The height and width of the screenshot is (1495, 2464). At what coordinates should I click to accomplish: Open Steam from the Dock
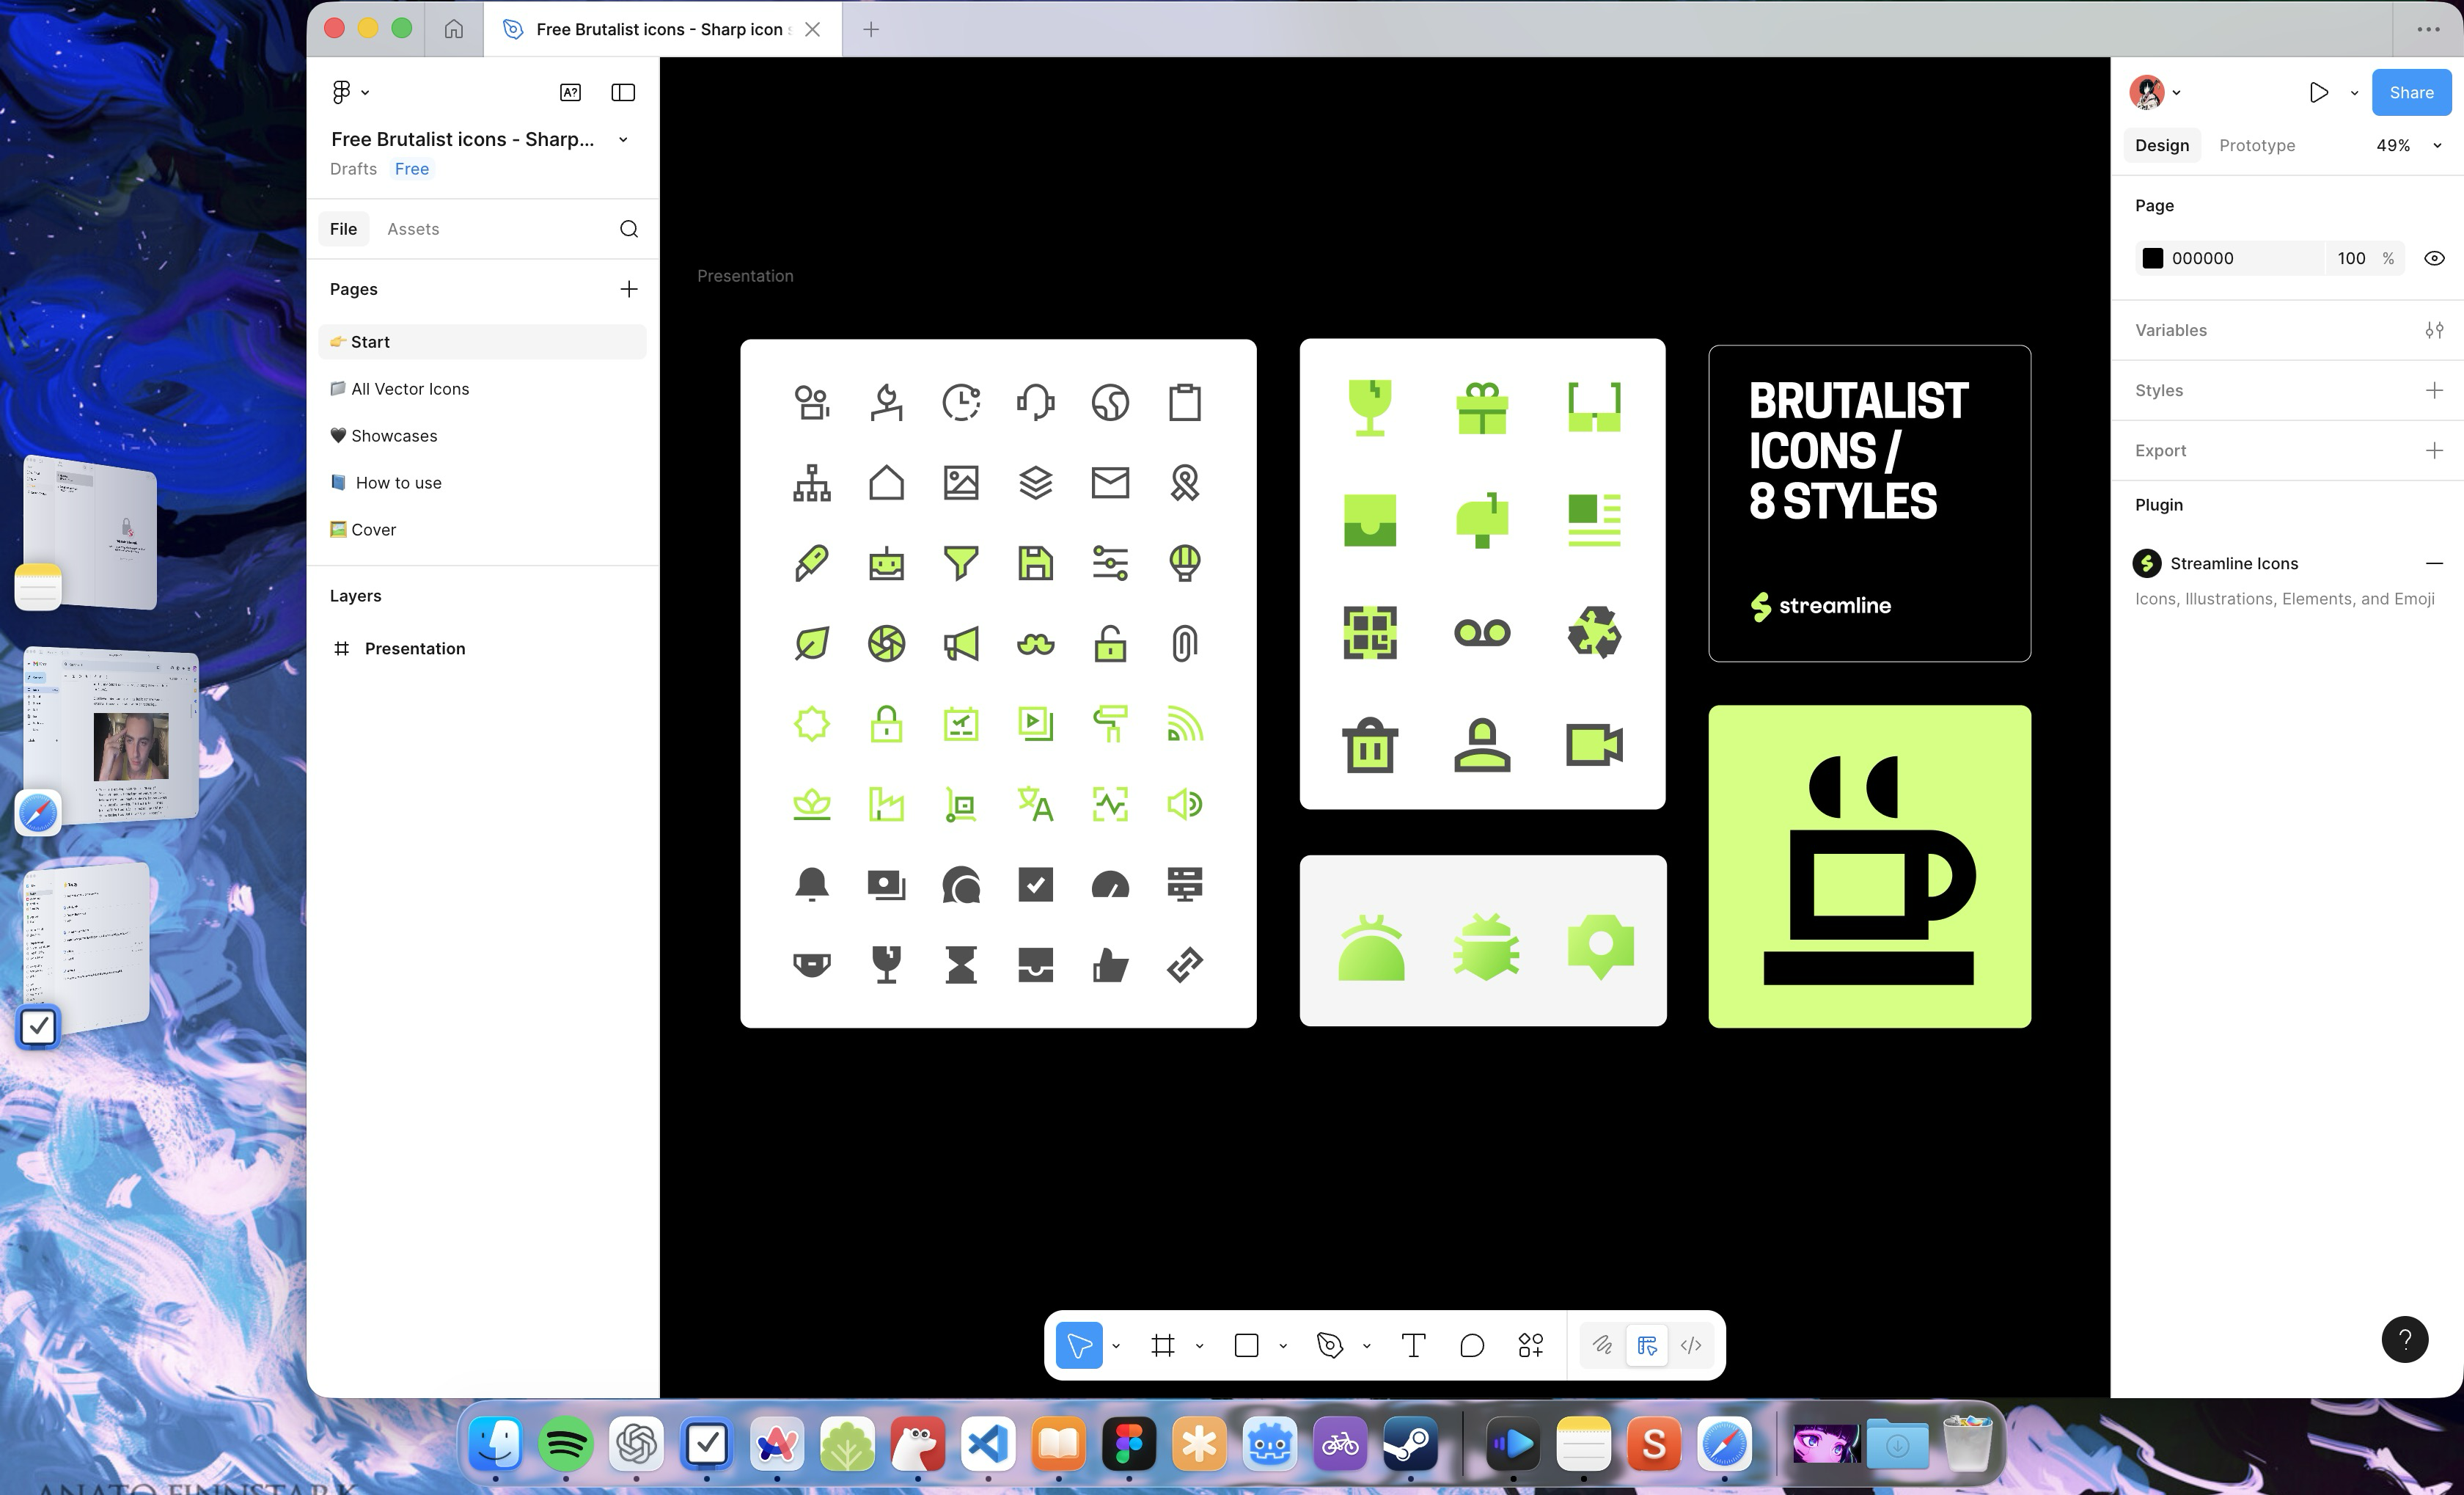coord(1410,1443)
